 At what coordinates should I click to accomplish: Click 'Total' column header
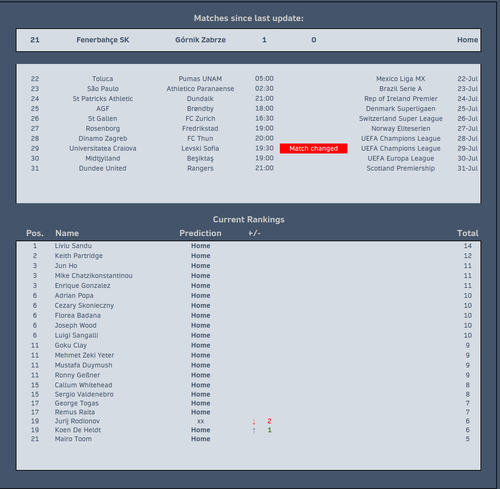(468, 233)
